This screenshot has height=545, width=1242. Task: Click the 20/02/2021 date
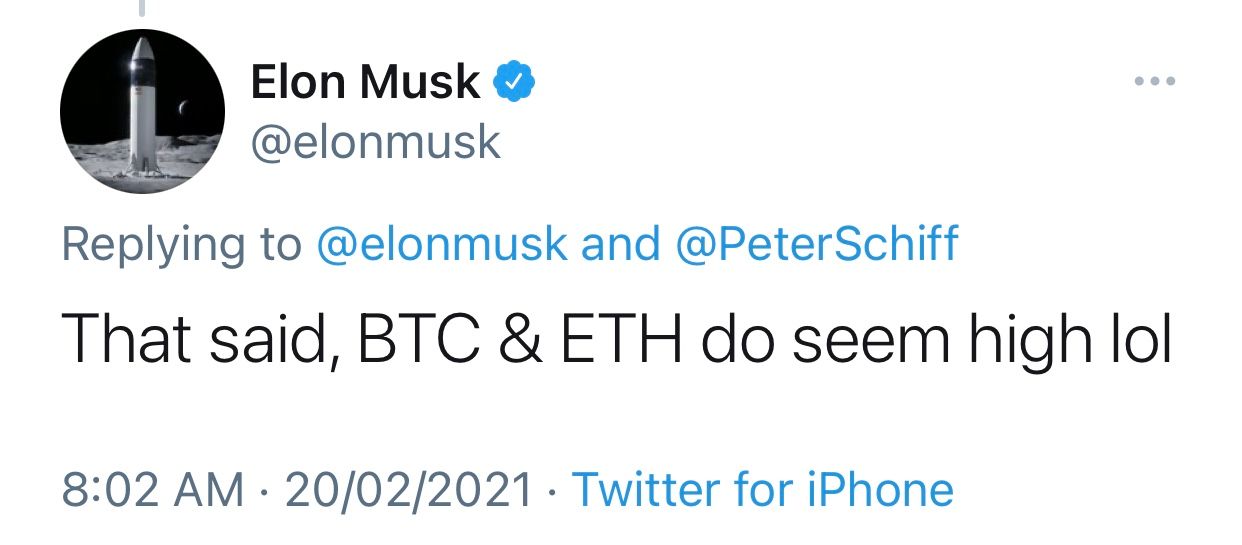(x=409, y=490)
